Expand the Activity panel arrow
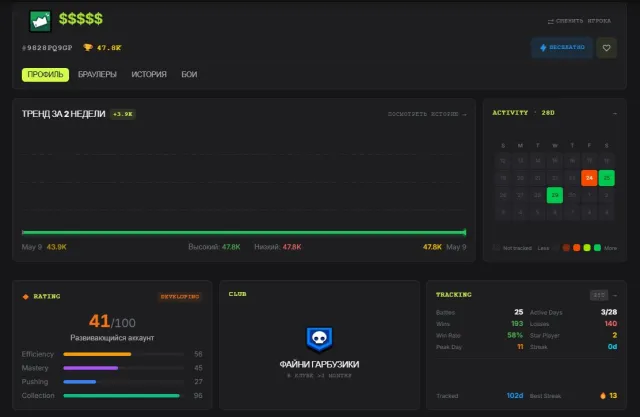The width and height of the screenshot is (640, 417). pyautogui.click(x=615, y=113)
